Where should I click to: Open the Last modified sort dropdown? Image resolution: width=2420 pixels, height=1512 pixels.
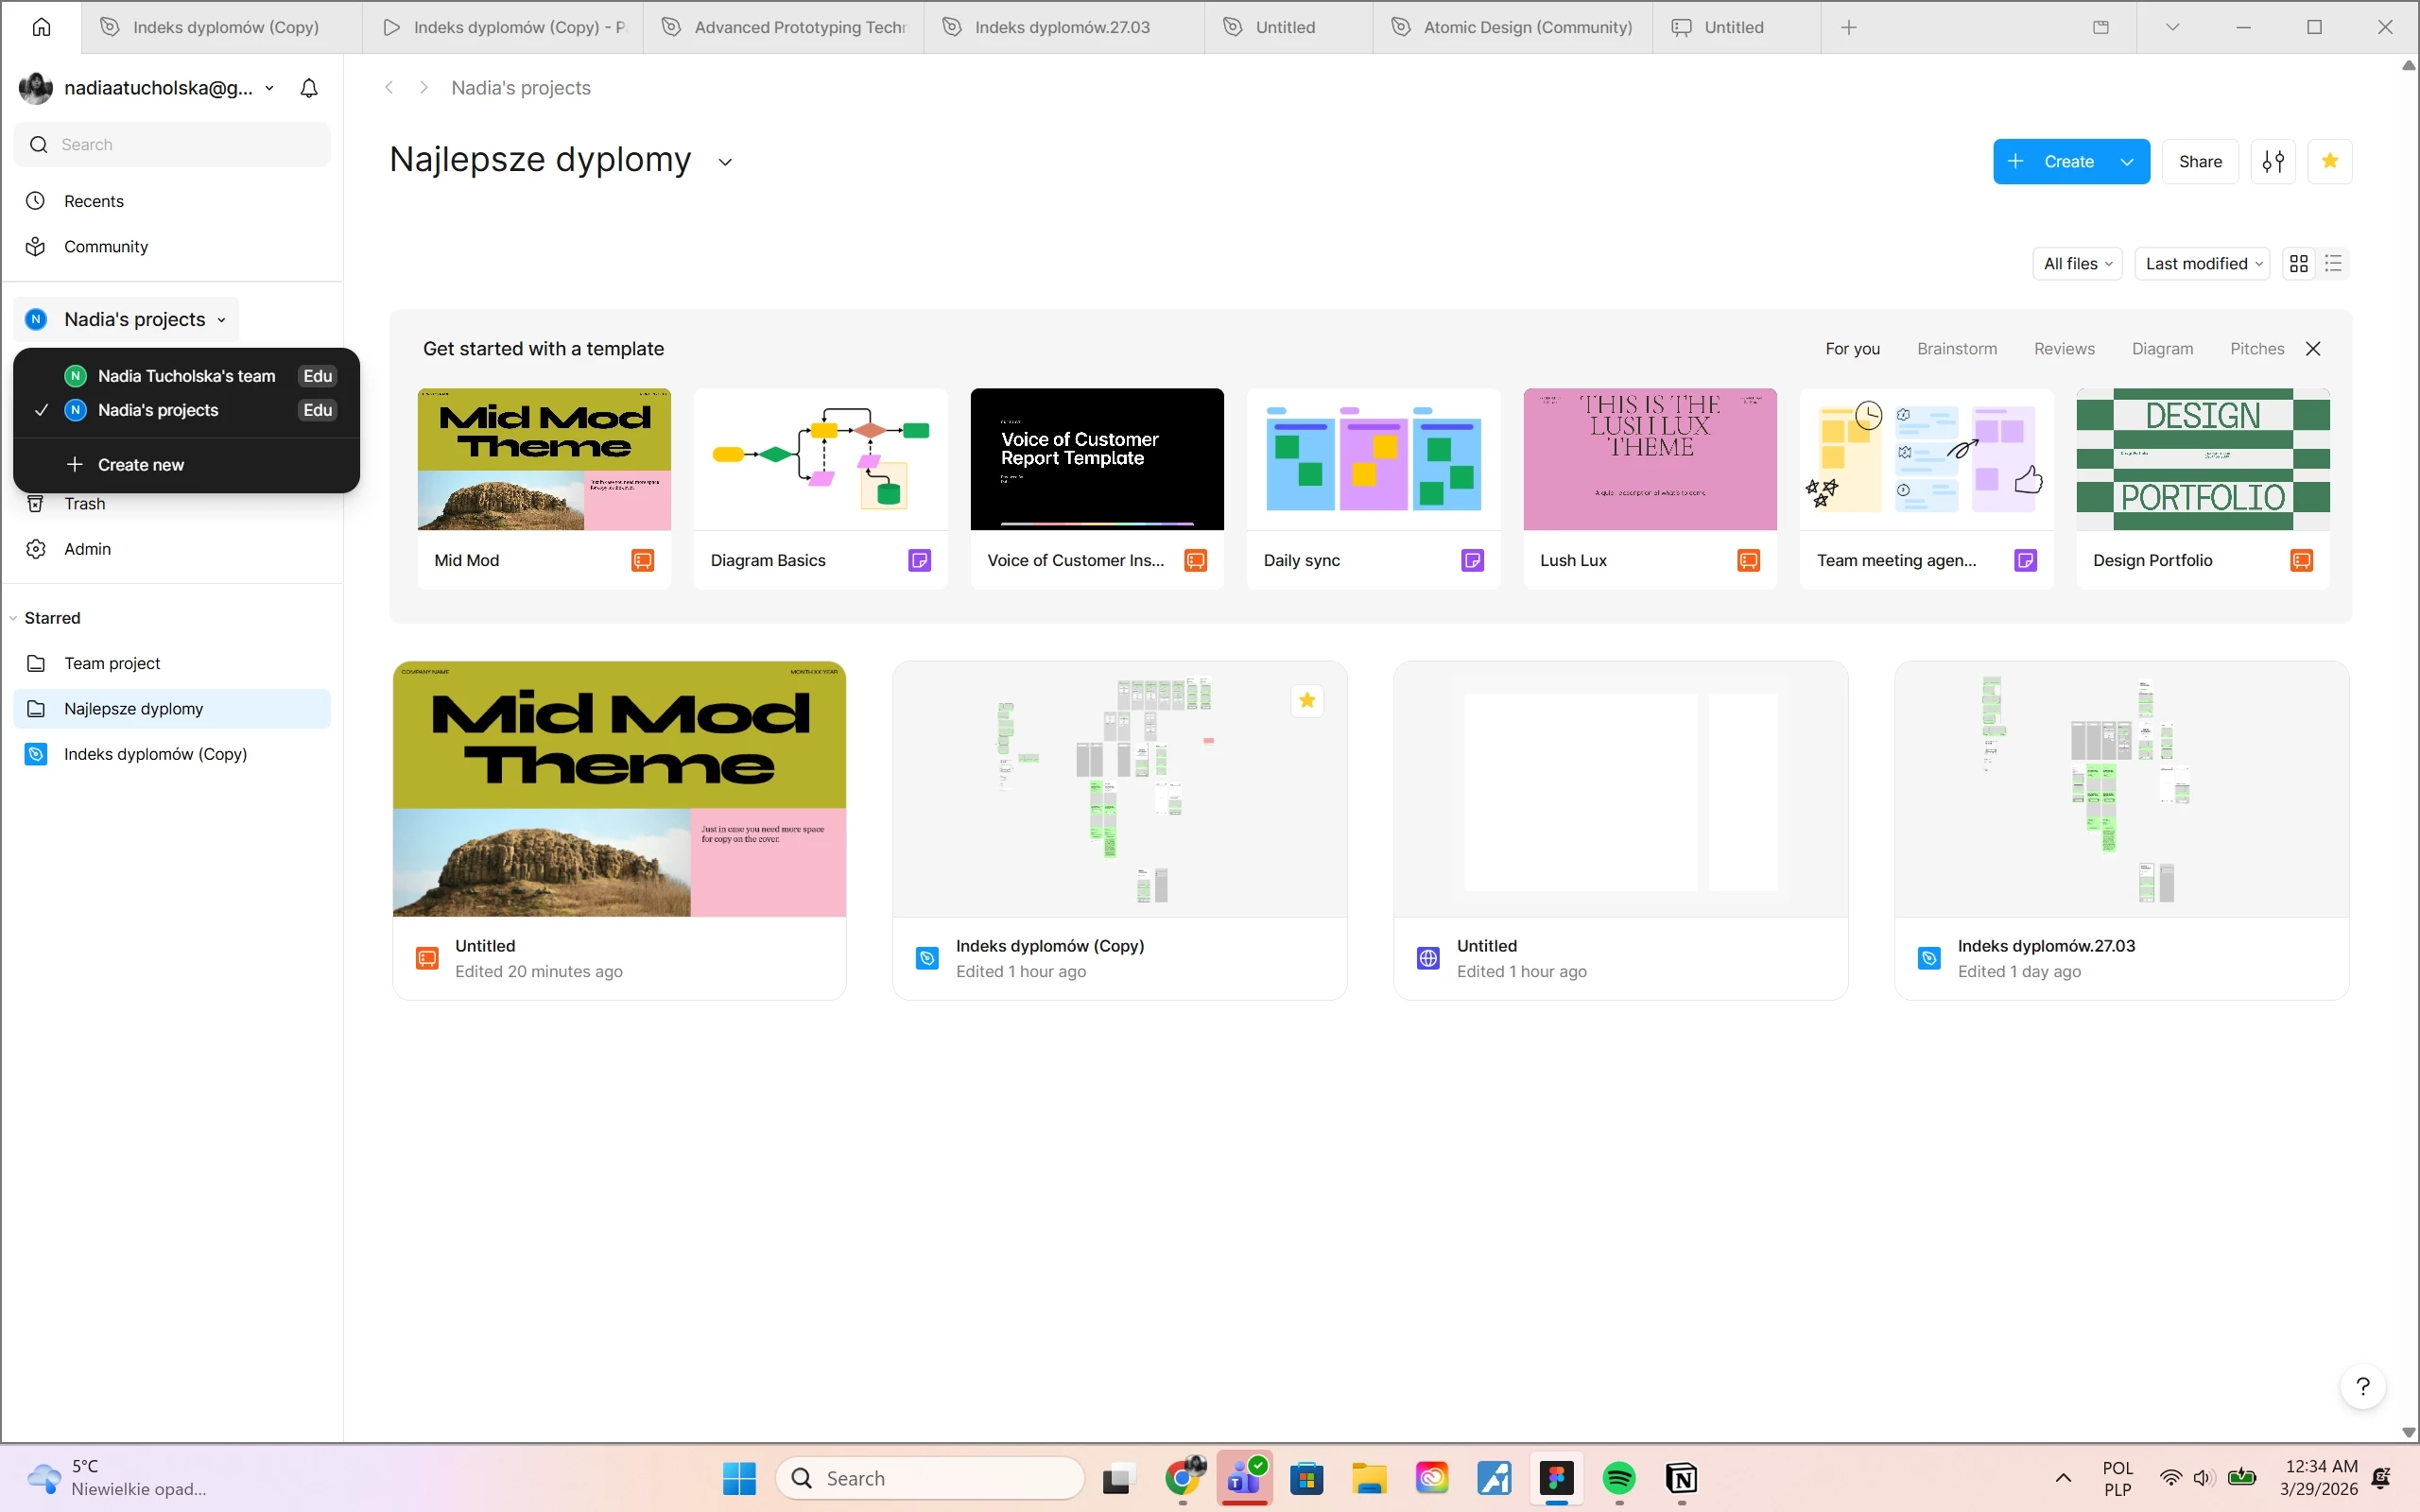2202,263
